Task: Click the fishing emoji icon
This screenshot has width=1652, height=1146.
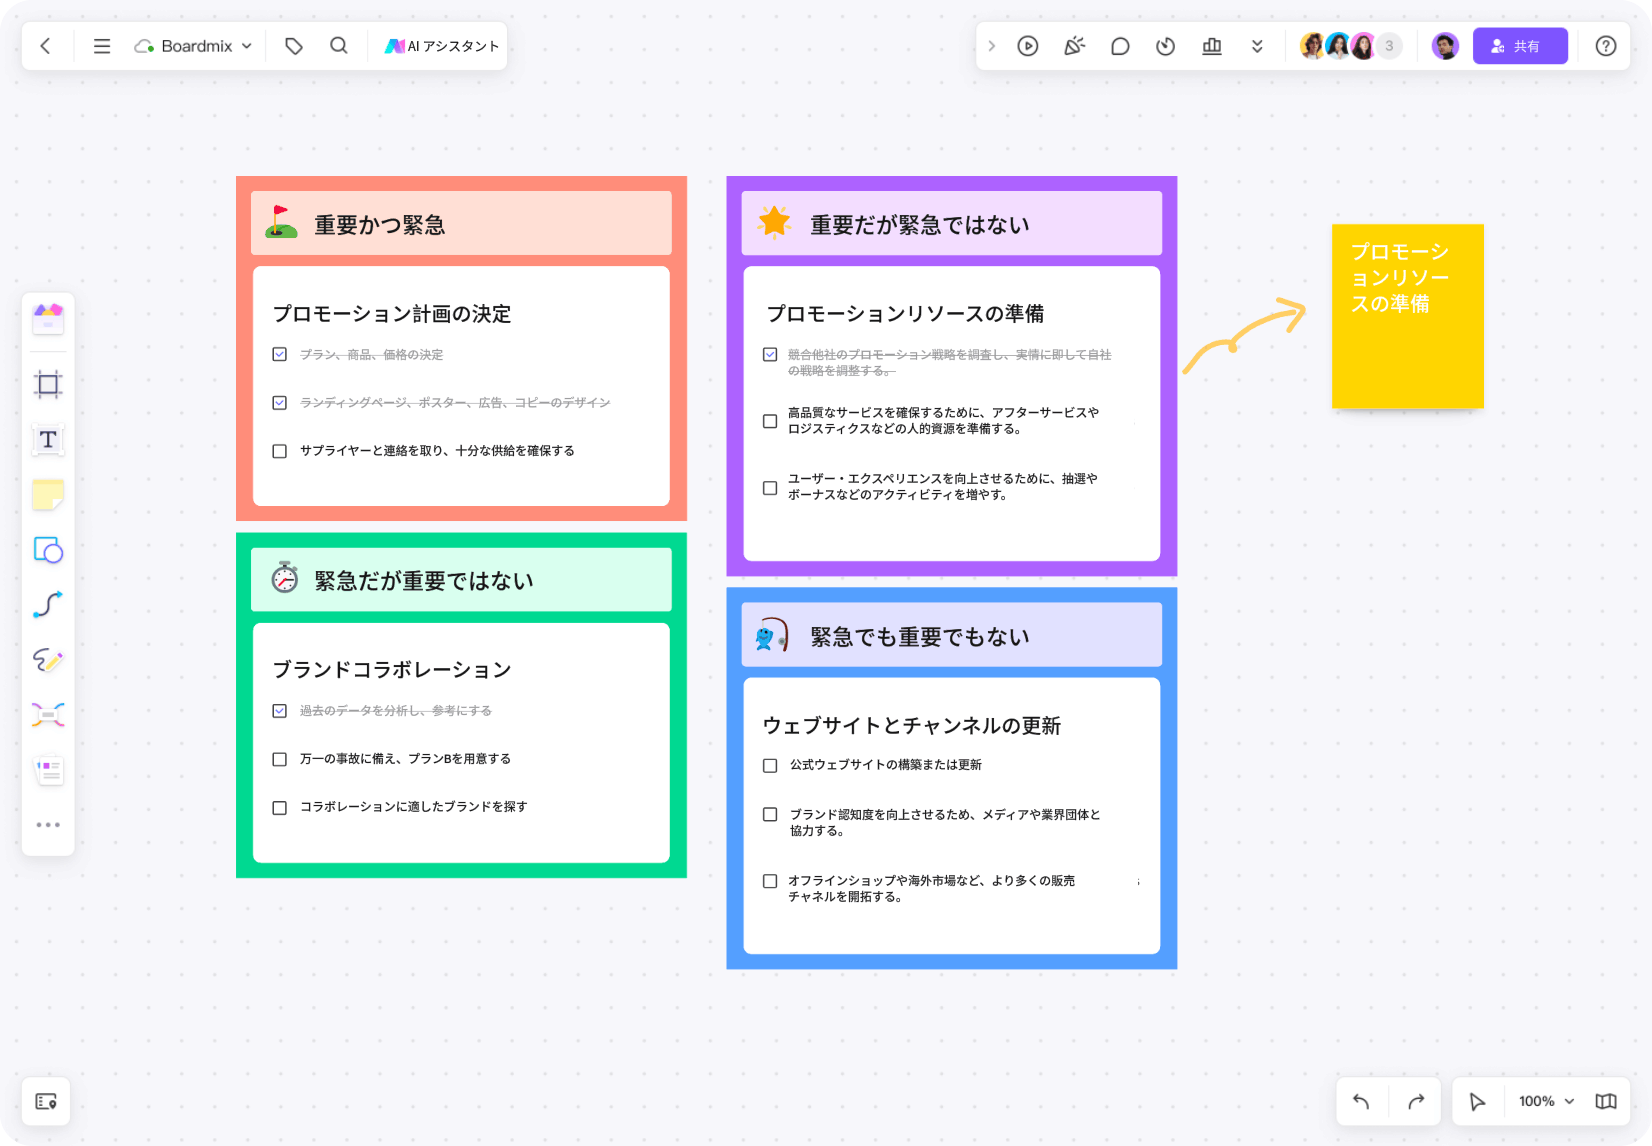Action: 772,635
